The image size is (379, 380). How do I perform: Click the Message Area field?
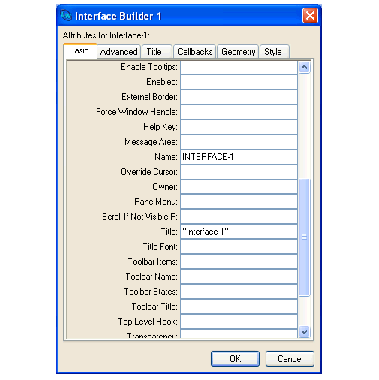[x=239, y=142]
